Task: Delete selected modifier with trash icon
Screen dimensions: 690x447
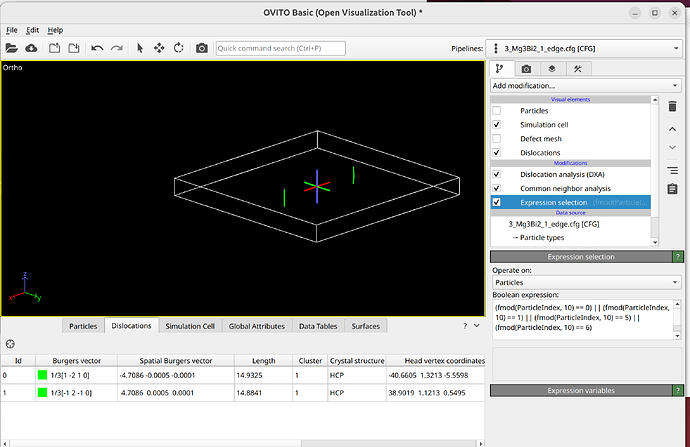Action: (x=672, y=107)
